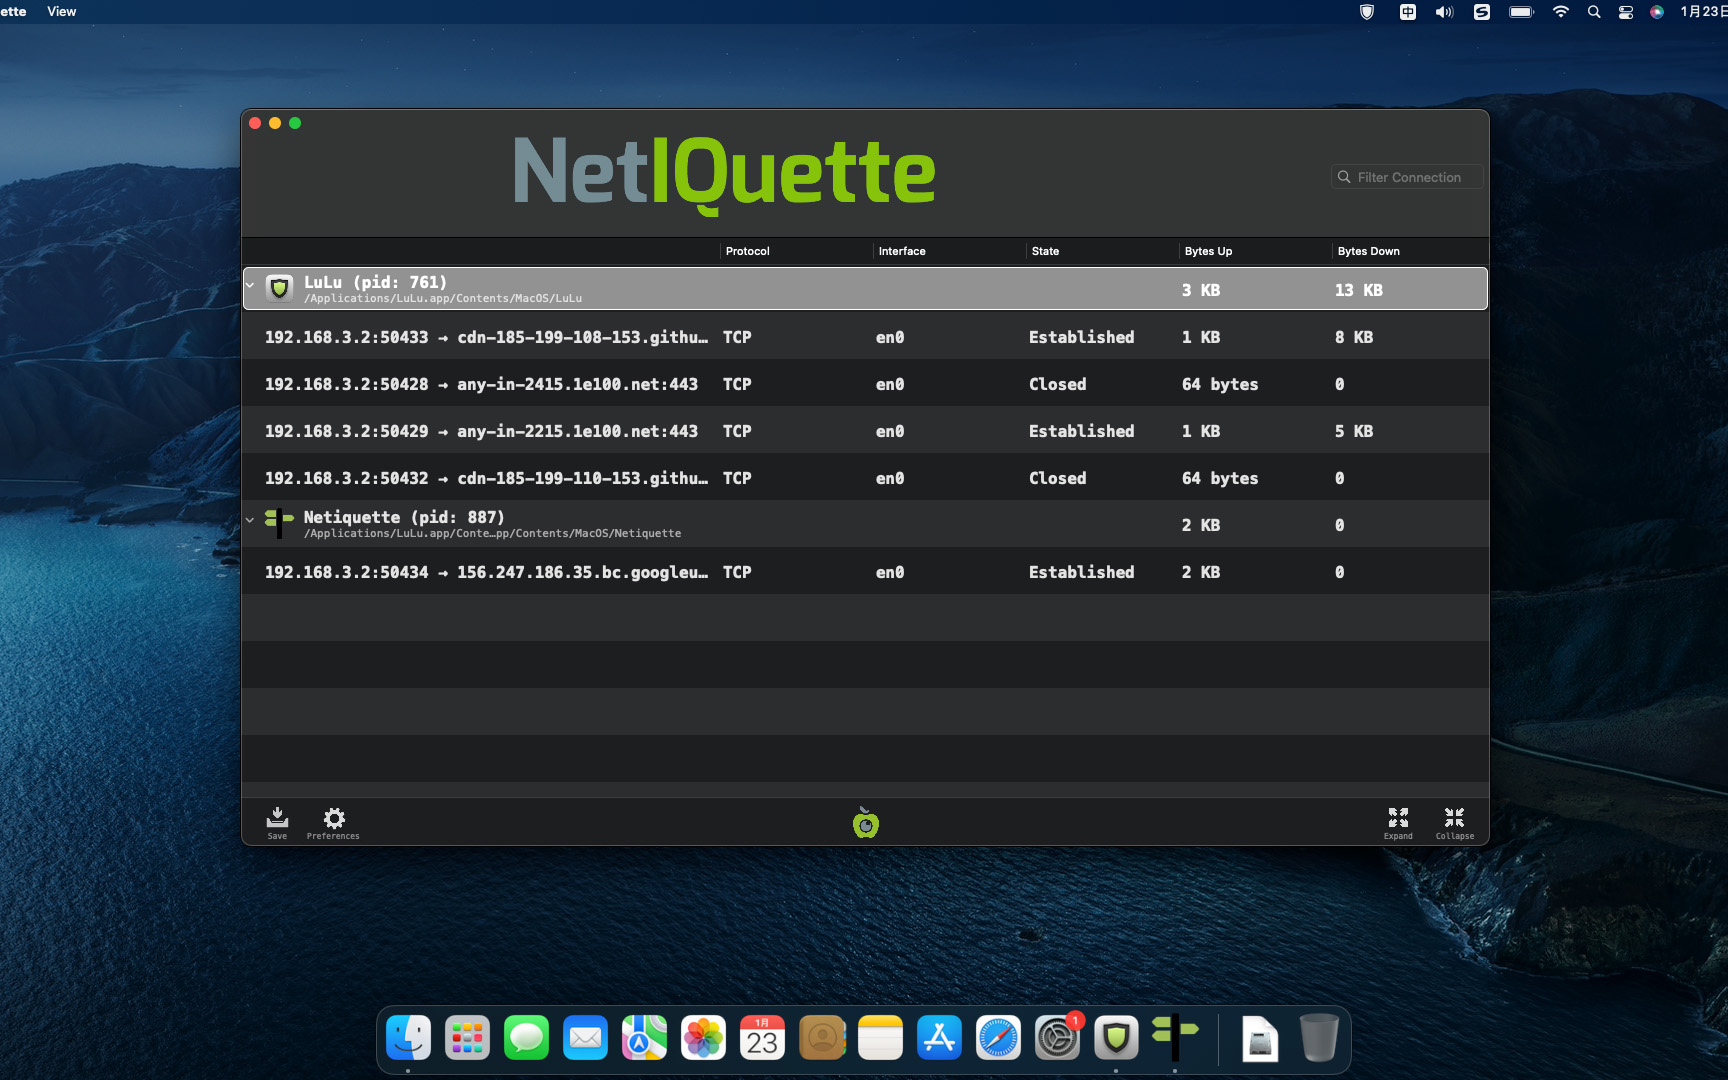Open Notes from the Dock
Image resolution: width=1728 pixels, height=1080 pixels.
(880, 1038)
